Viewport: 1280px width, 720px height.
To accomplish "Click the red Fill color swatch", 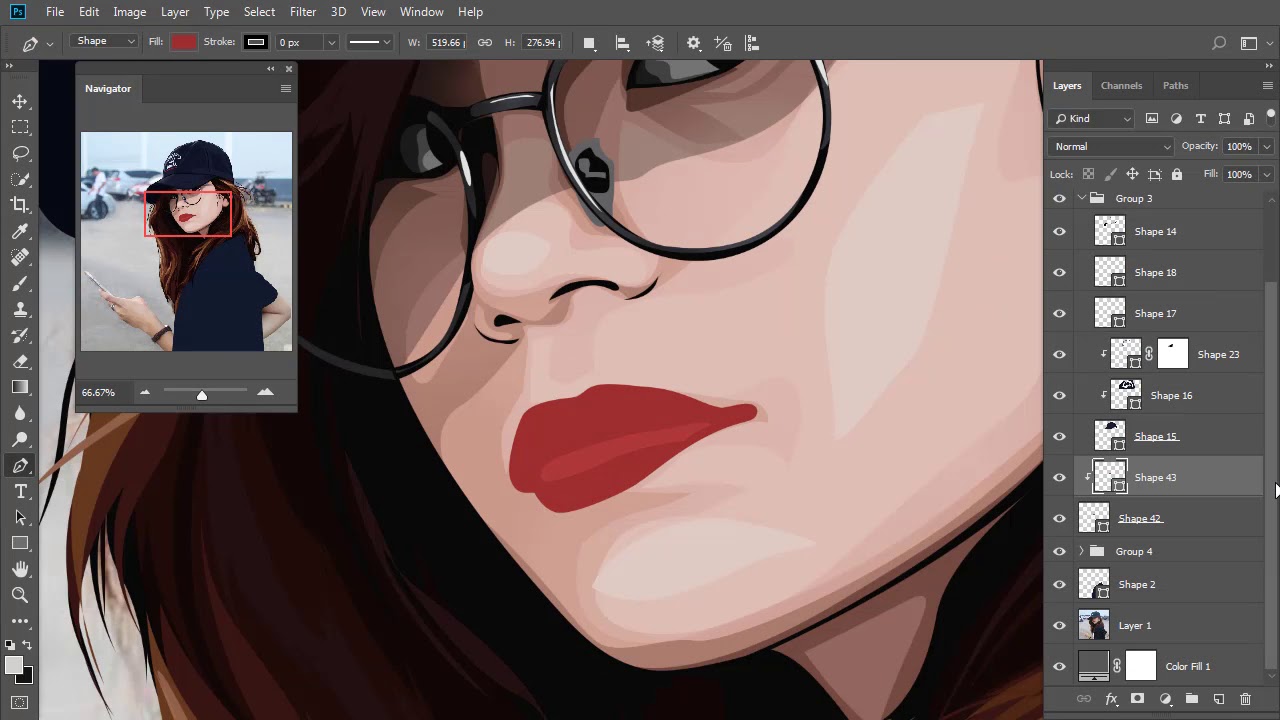I will 183,42.
